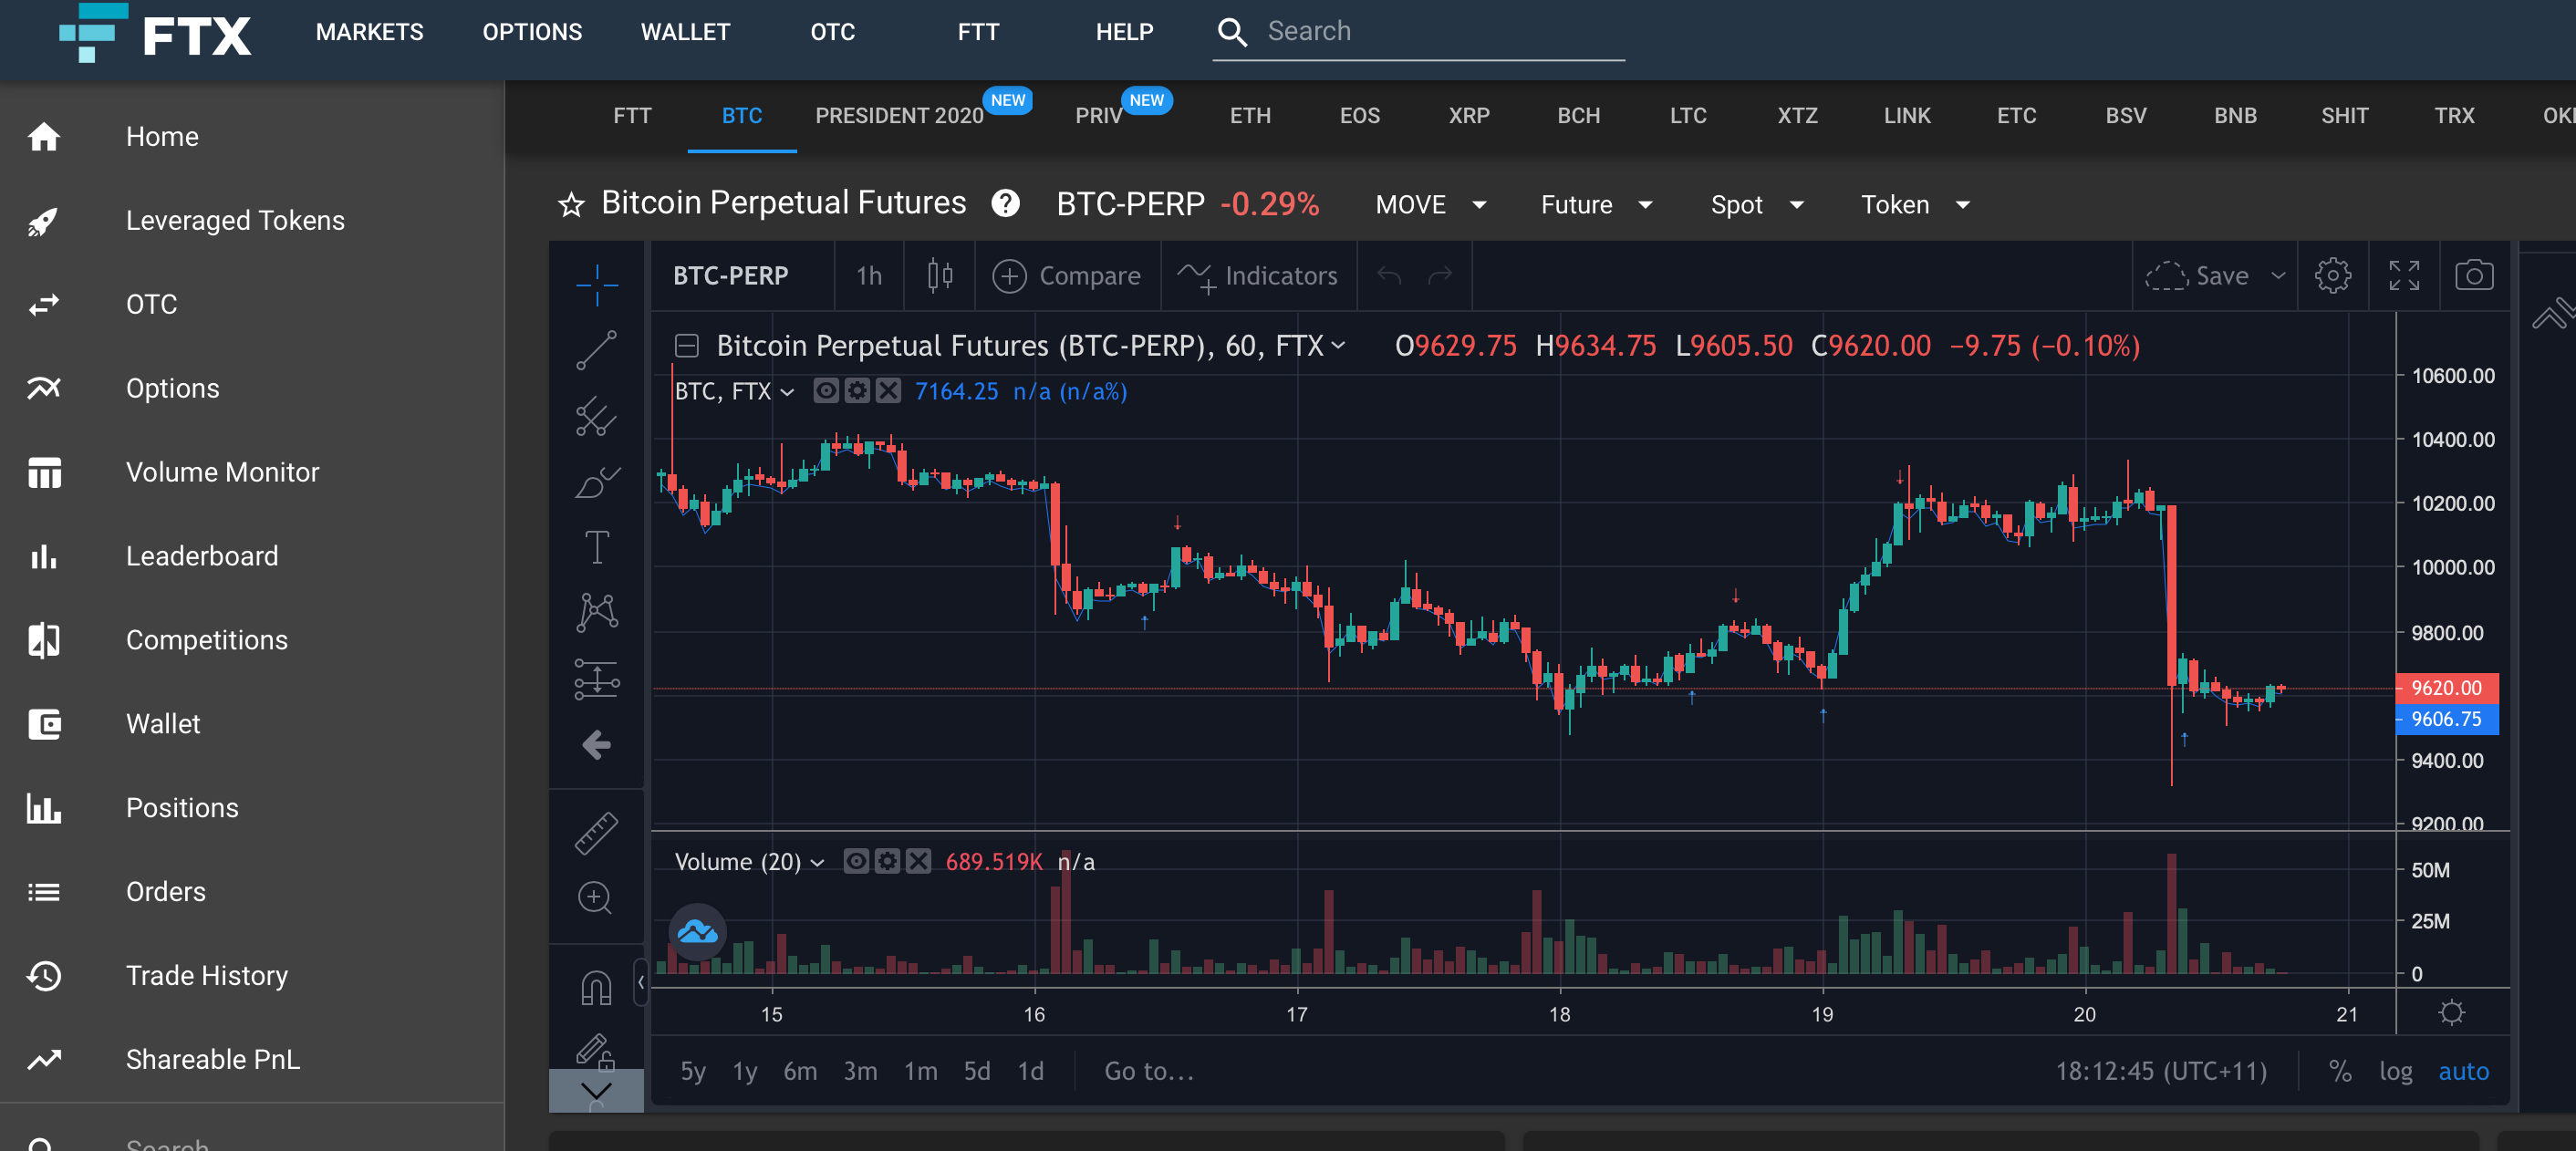
Task: Favorite Bitcoin Perpetual Futures with star
Action: pos(571,205)
